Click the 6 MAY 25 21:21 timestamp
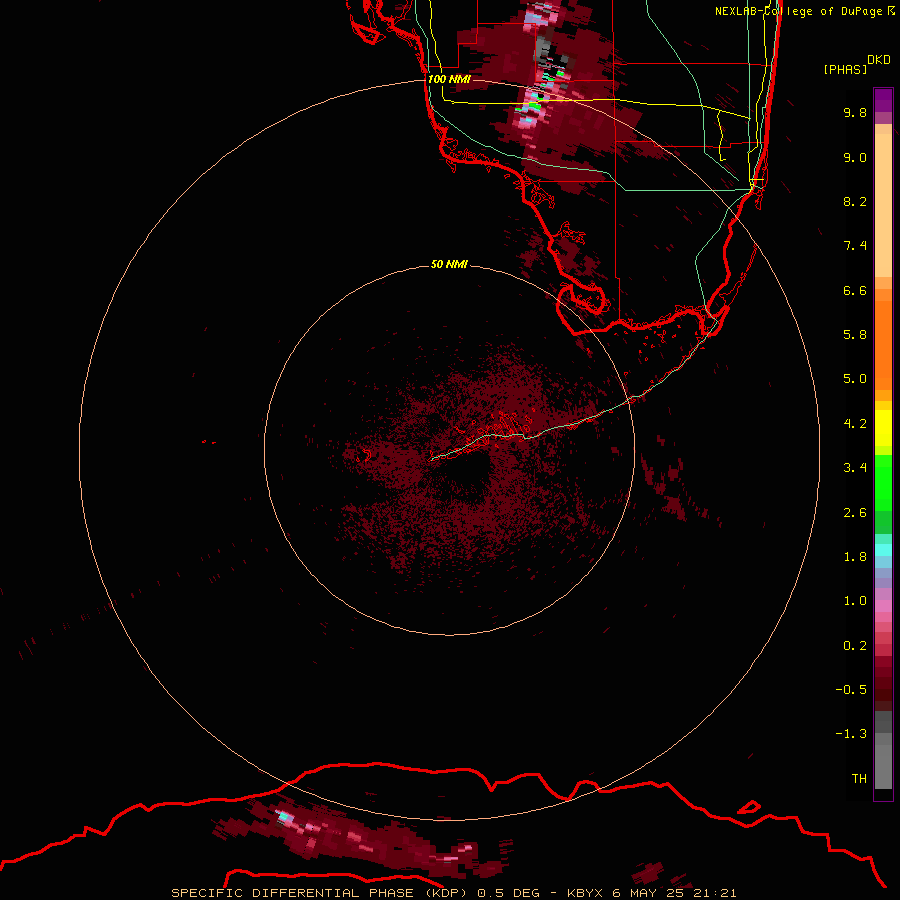Image resolution: width=900 pixels, height=900 pixels. 674,893
